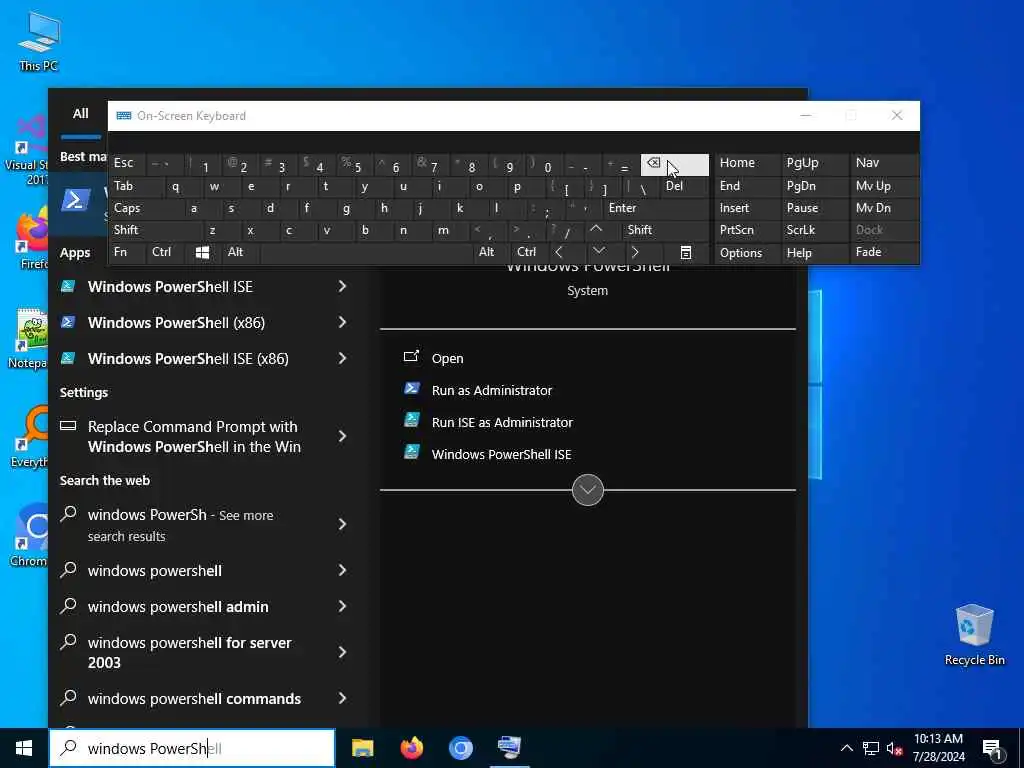
Task: Click the Open action in preview pane
Action: pos(447,359)
